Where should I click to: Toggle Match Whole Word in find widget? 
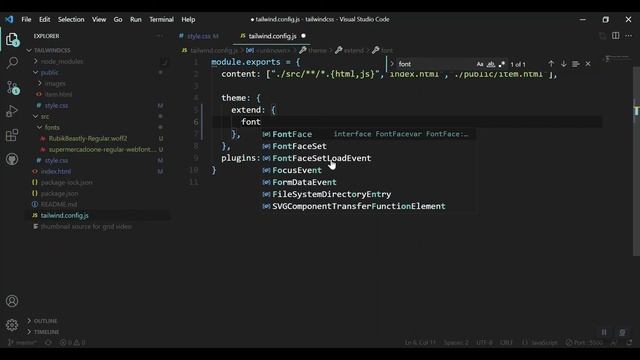point(491,64)
